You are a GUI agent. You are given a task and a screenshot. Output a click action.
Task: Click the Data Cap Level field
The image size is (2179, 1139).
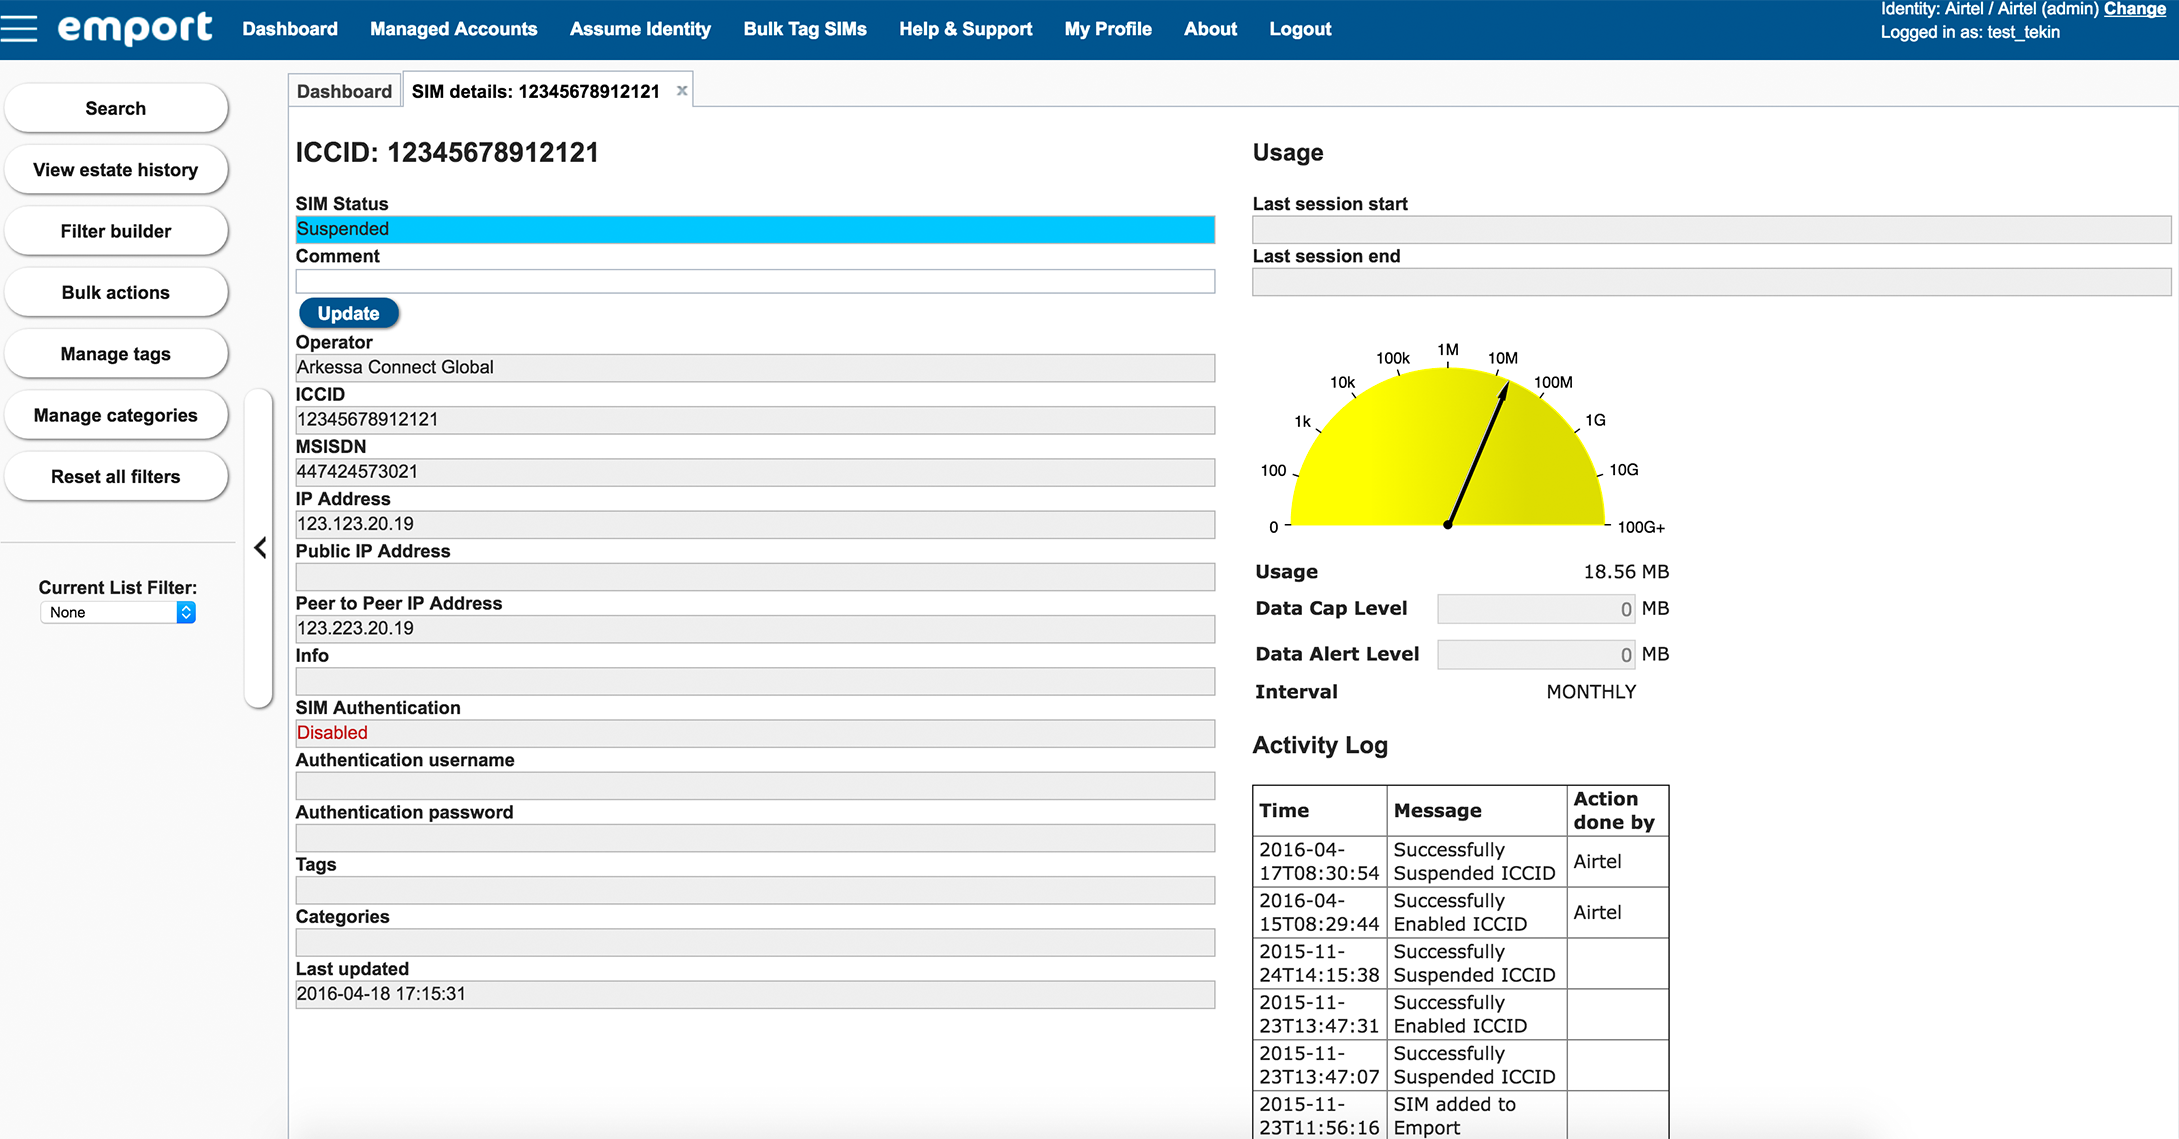[1535, 609]
